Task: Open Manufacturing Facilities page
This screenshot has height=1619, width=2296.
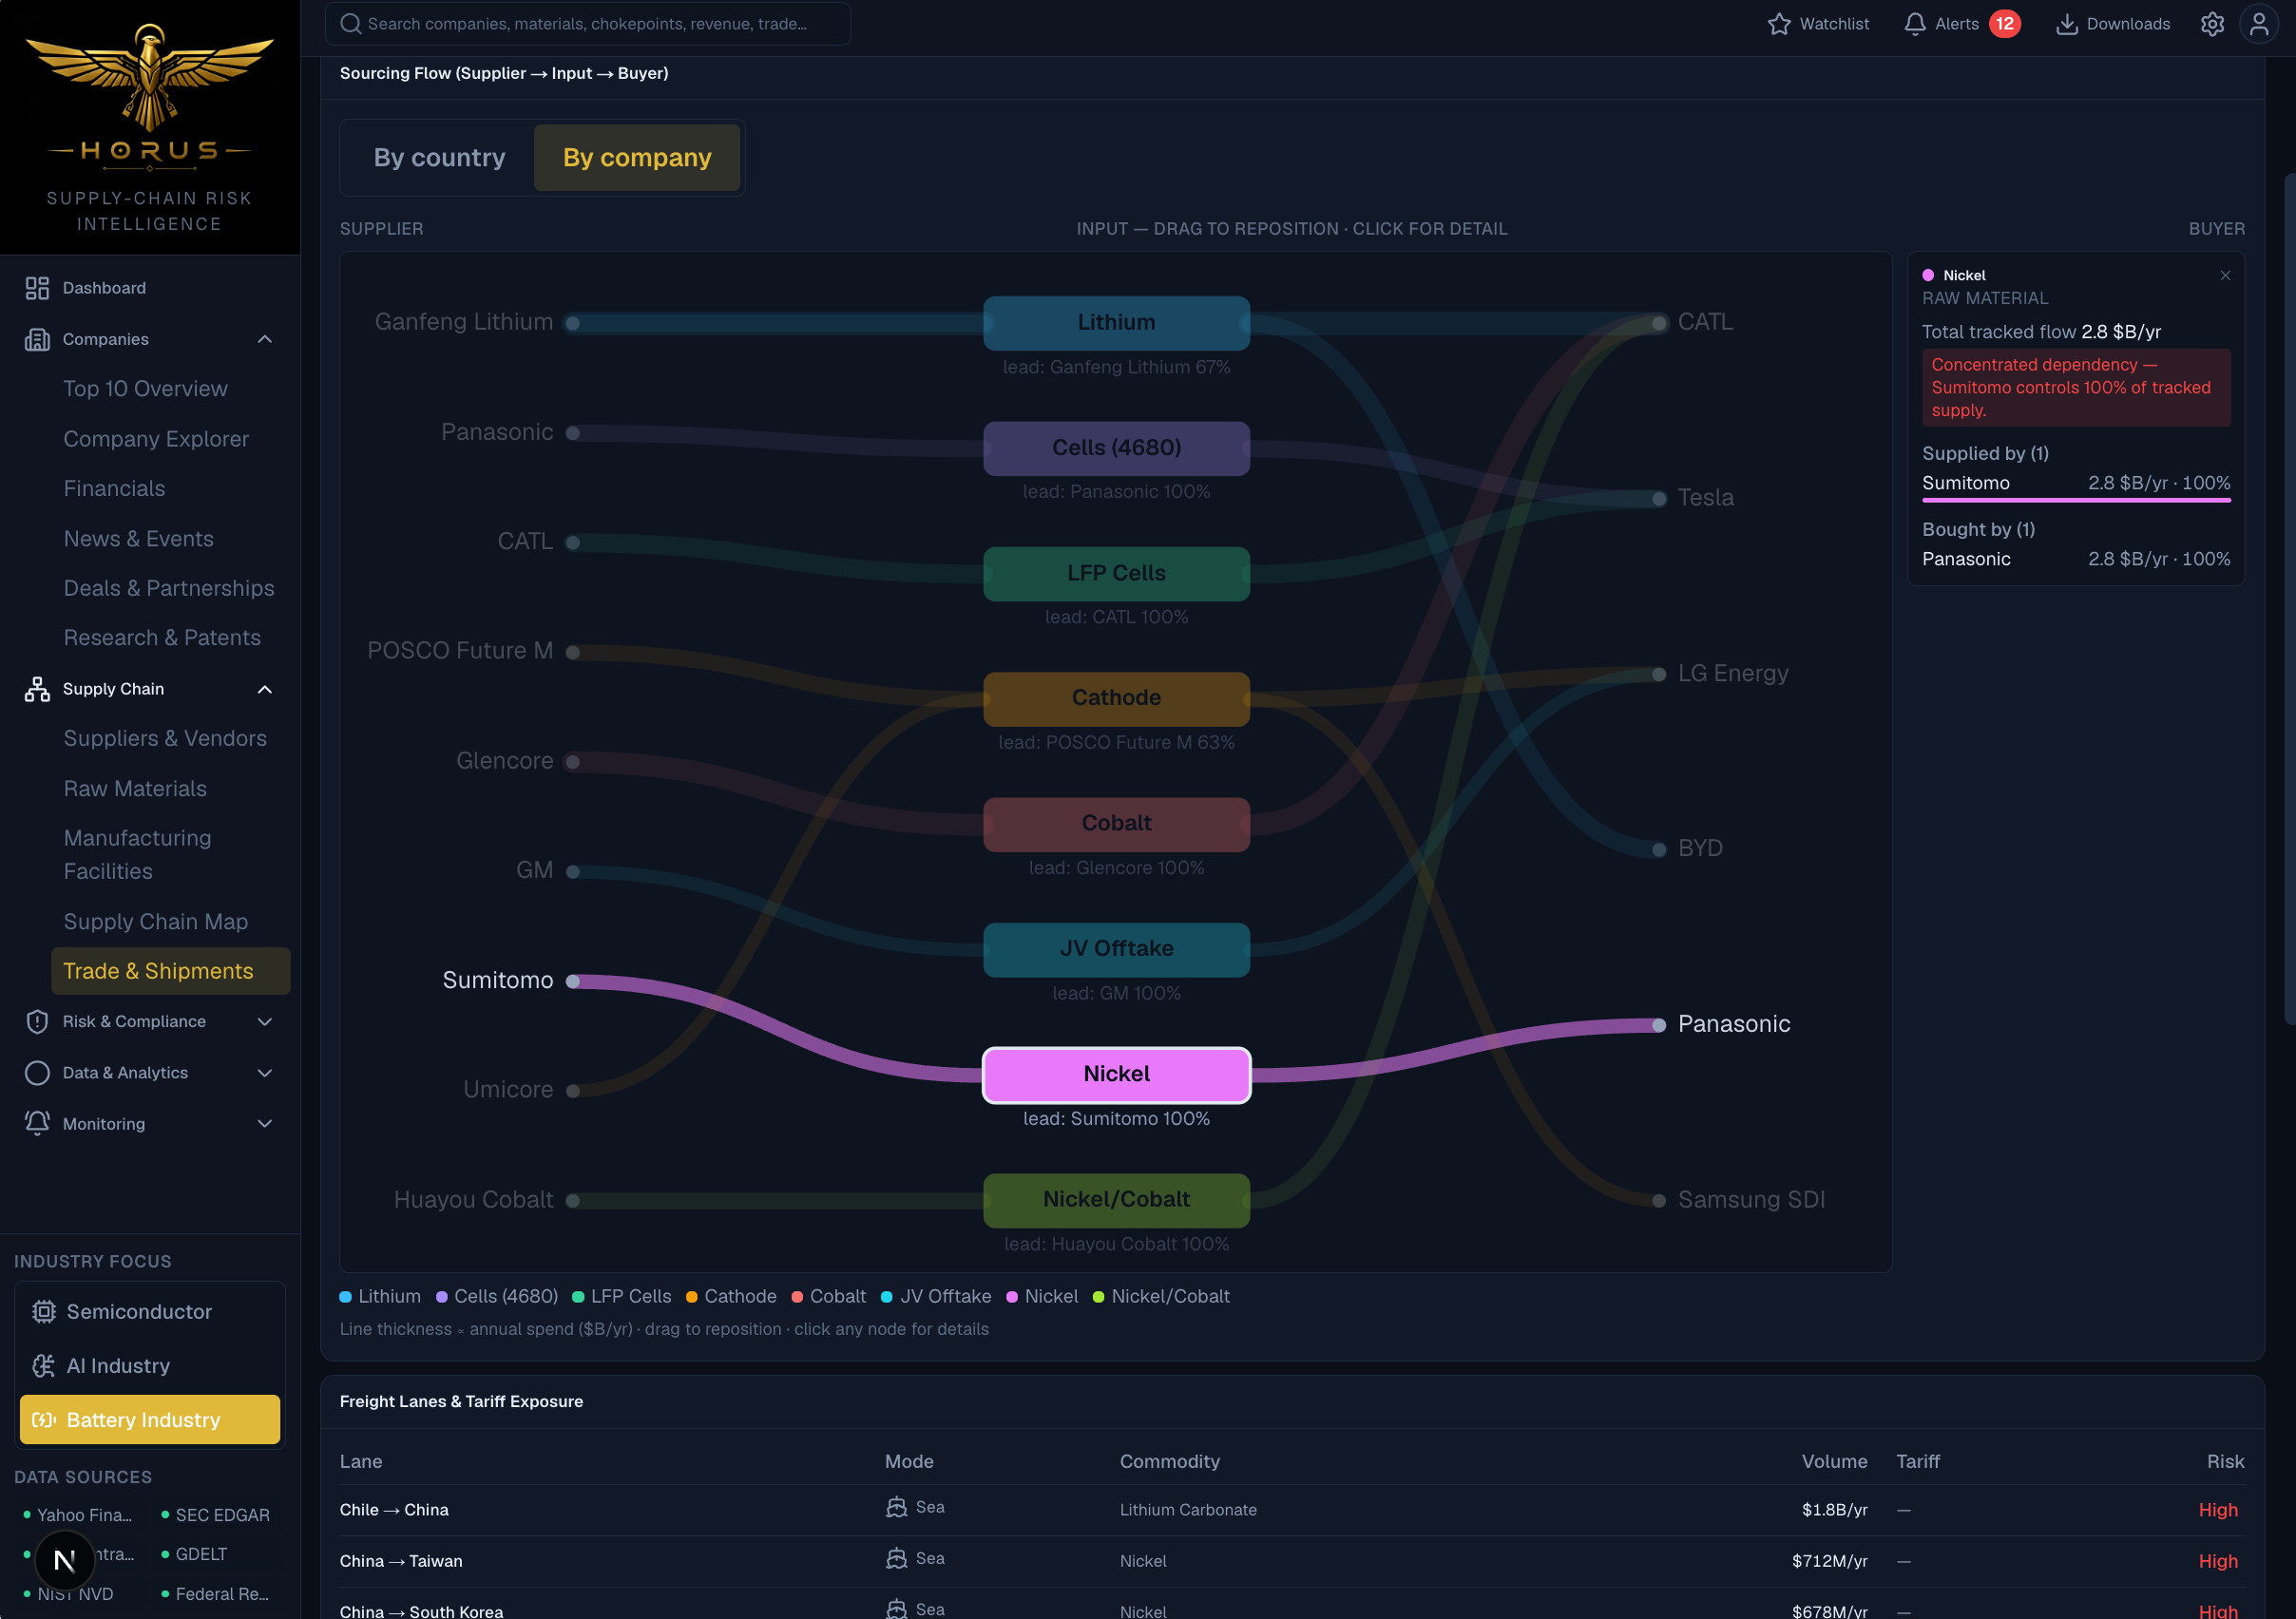Action: click(138, 855)
